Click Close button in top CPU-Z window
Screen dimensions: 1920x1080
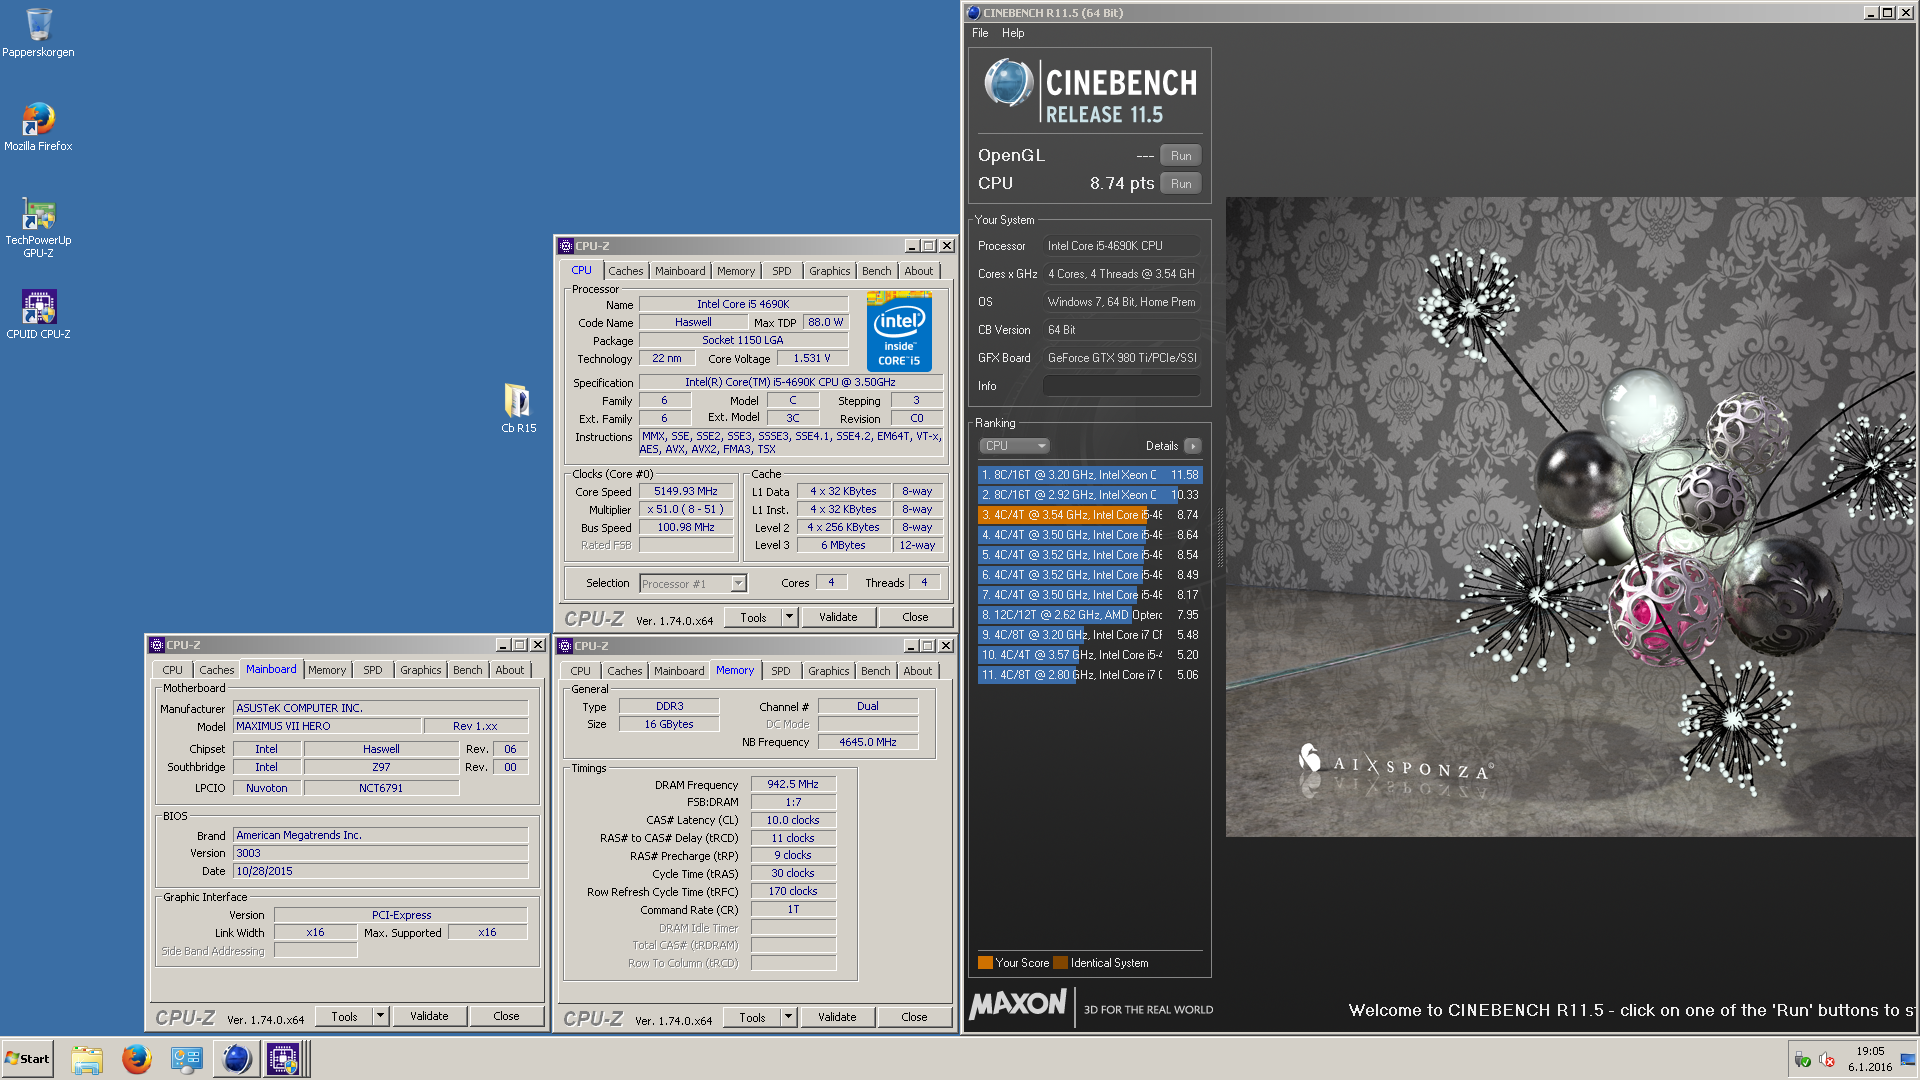pyautogui.click(x=915, y=618)
